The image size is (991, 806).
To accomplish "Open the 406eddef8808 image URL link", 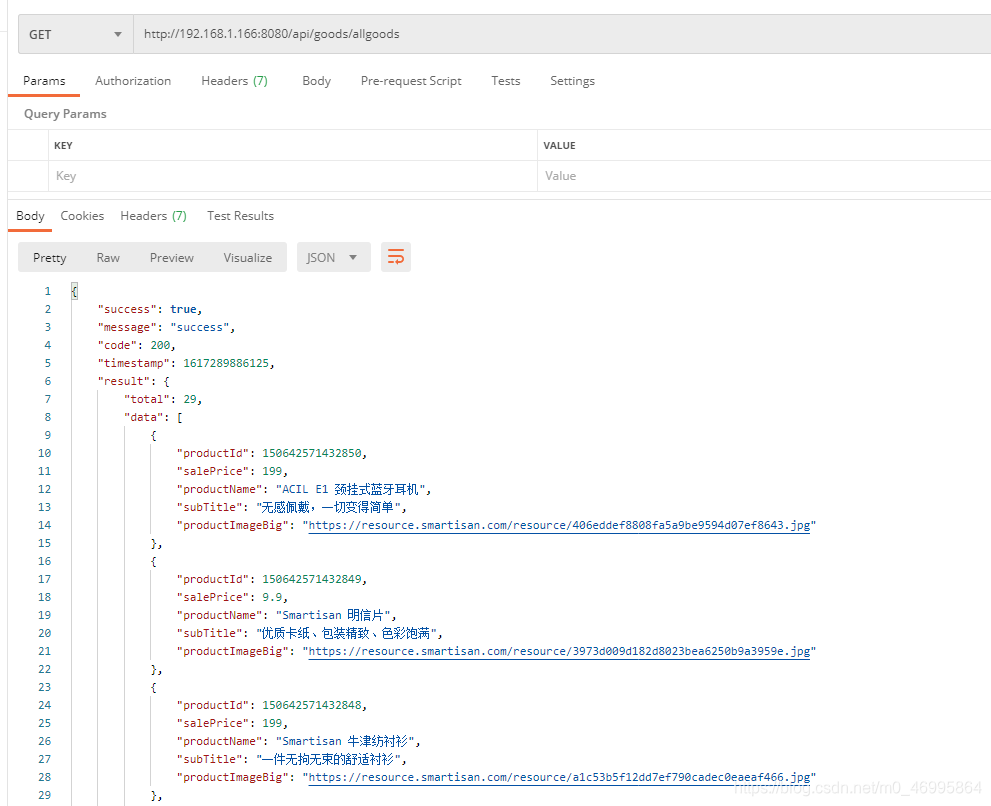I will coord(559,525).
